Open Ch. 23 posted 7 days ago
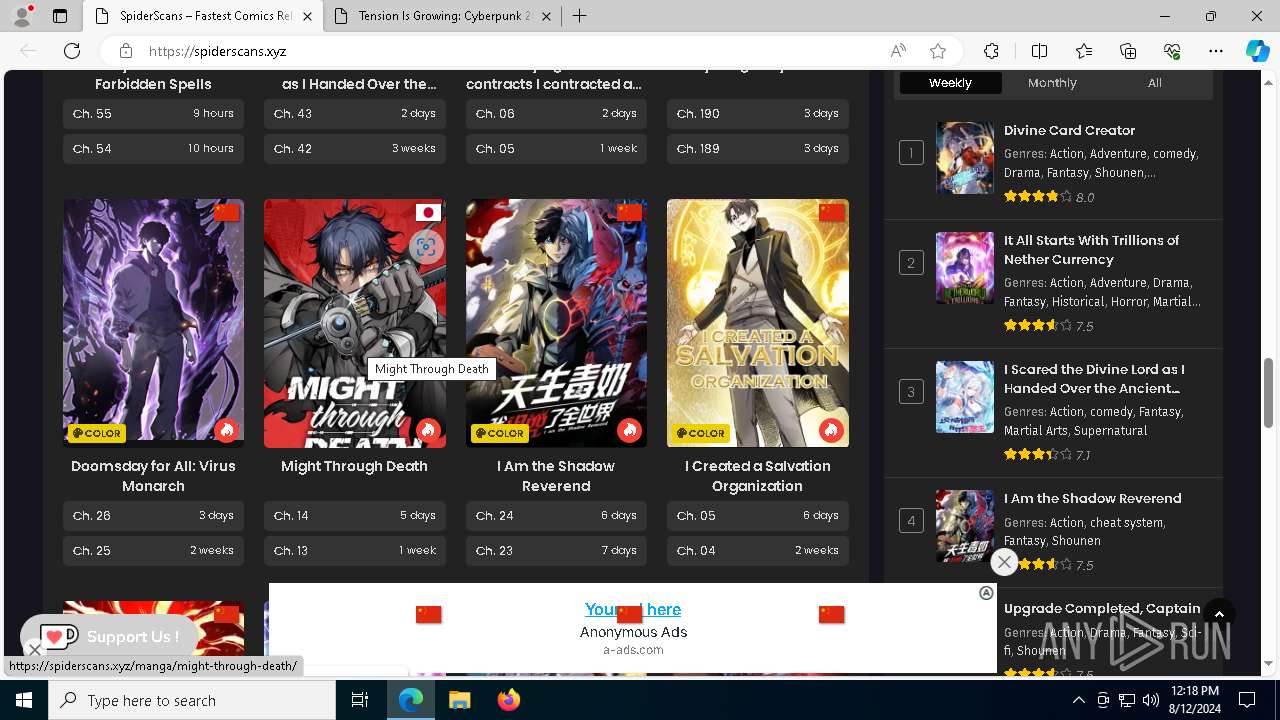 click(556, 551)
